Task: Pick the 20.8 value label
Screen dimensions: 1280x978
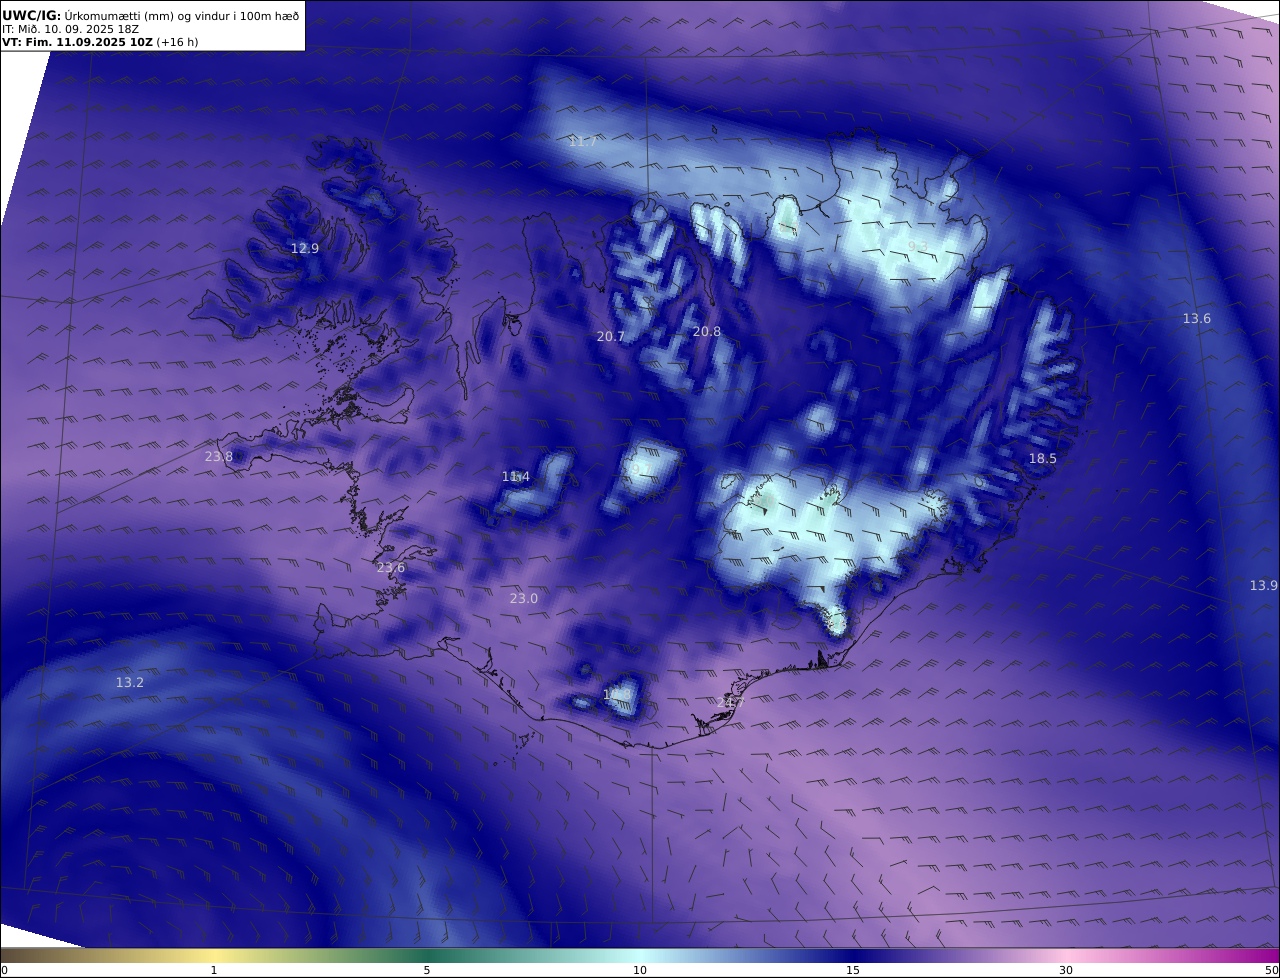Action: (x=706, y=331)
